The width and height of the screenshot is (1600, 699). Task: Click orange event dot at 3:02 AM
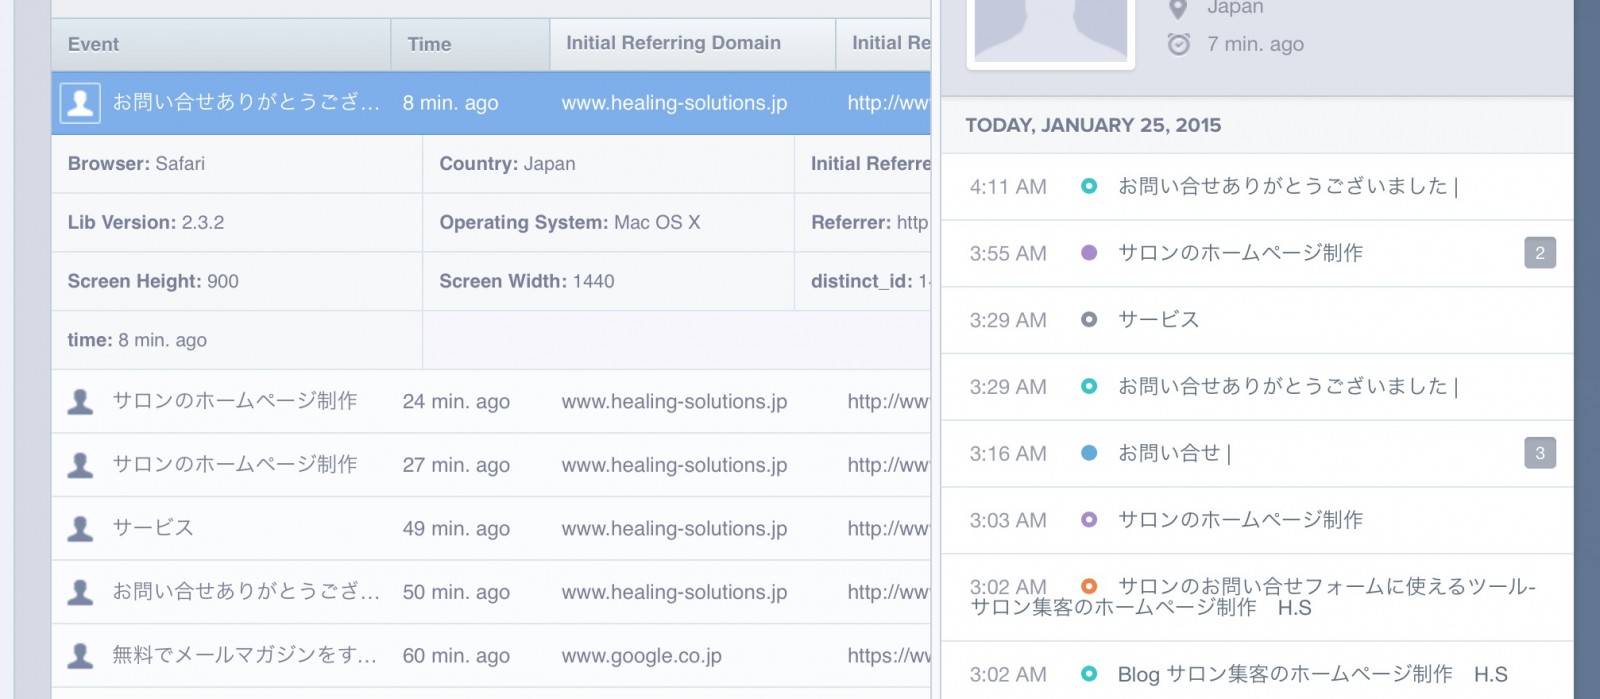point(1089,587)
